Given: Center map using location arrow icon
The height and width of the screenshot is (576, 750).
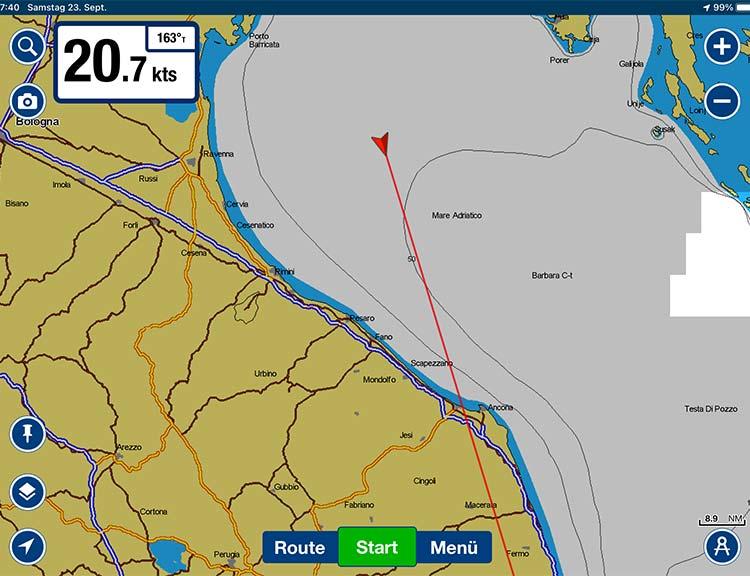Looking at the screenshot, I should [28, 546].
